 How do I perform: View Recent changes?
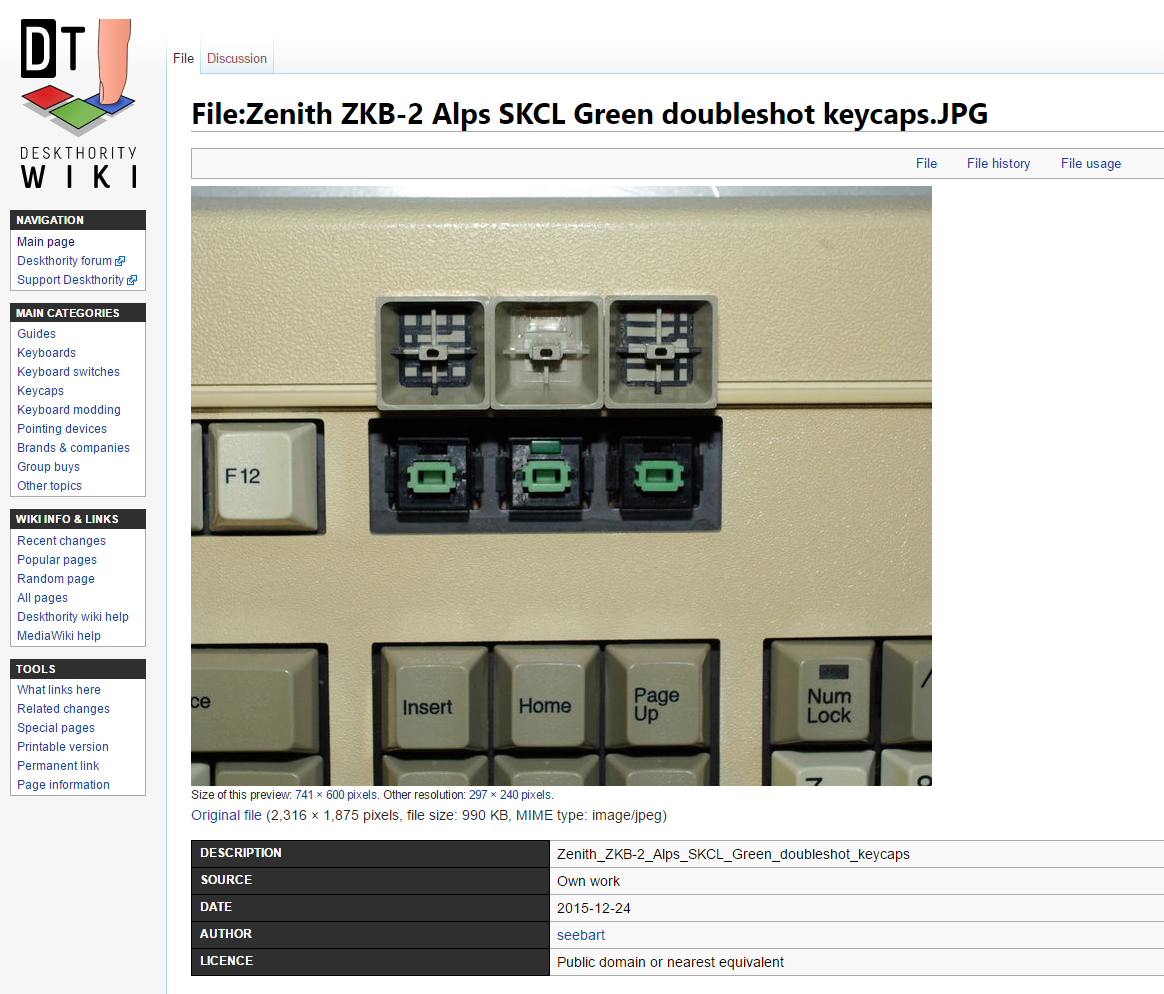tap(61, 541)
